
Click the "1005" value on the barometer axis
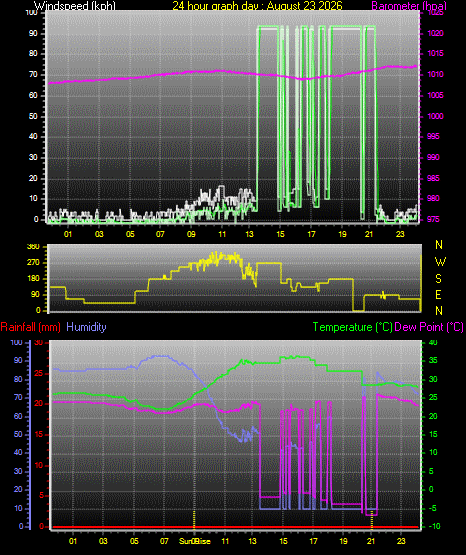pos(435,96)
